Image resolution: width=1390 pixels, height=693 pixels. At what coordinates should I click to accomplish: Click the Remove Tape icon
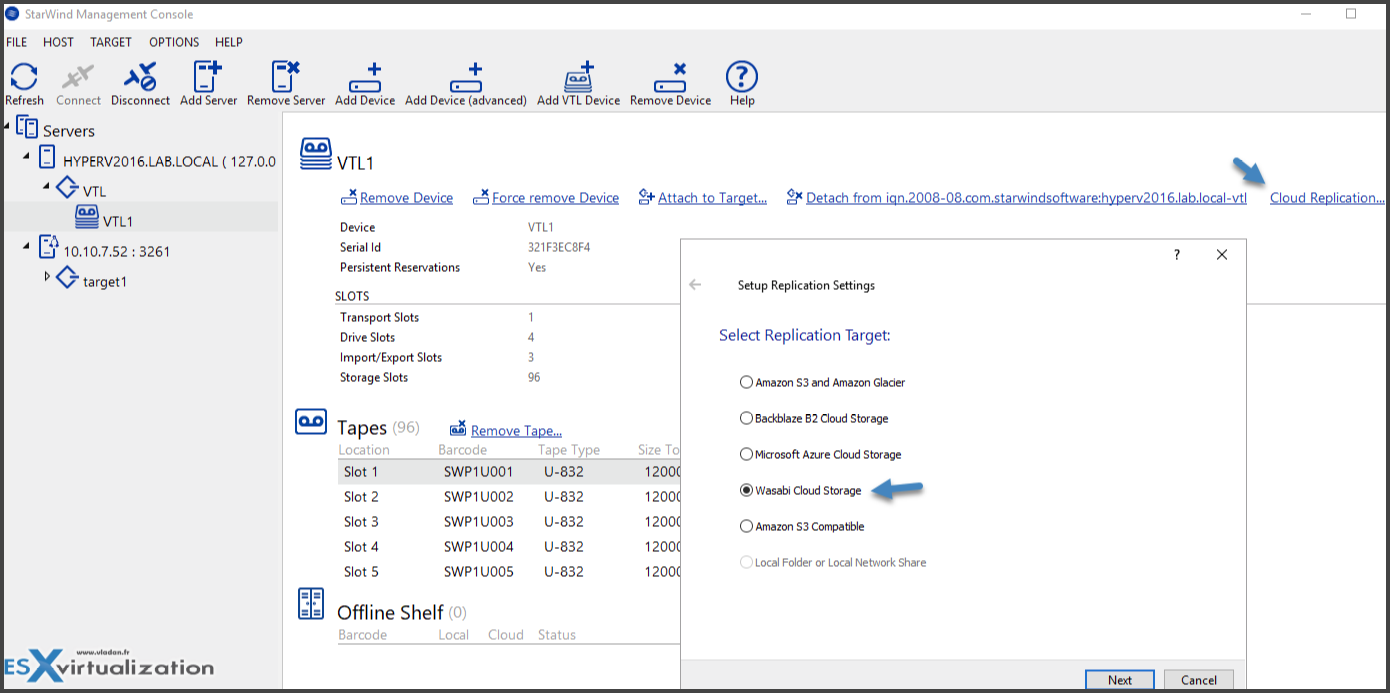pyautogui.click(x=458, y=428)
